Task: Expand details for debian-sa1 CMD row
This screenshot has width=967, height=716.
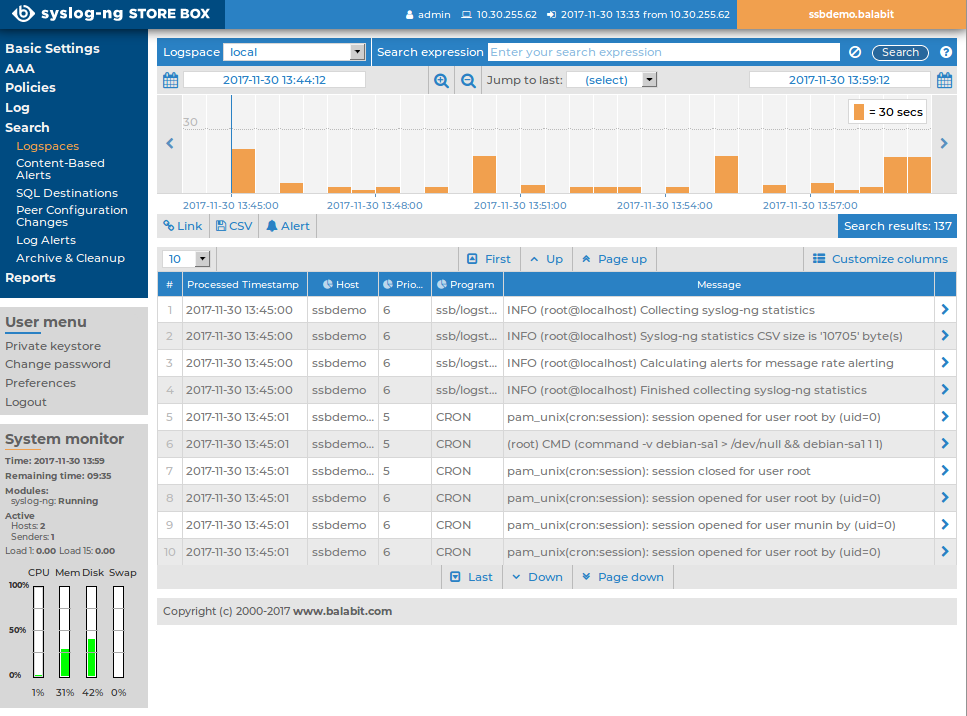Action: coord(945,444)
